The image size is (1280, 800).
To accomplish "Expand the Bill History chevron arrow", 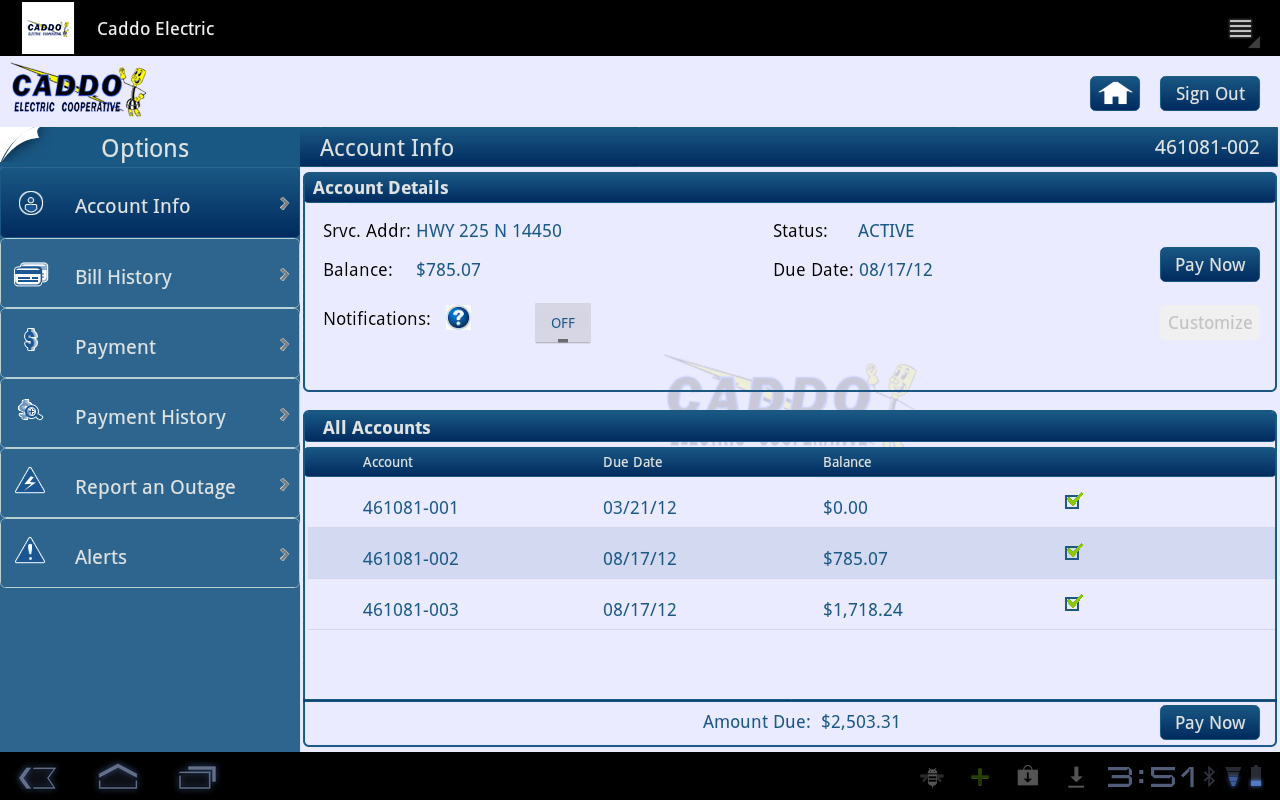I will click(284, 274).
